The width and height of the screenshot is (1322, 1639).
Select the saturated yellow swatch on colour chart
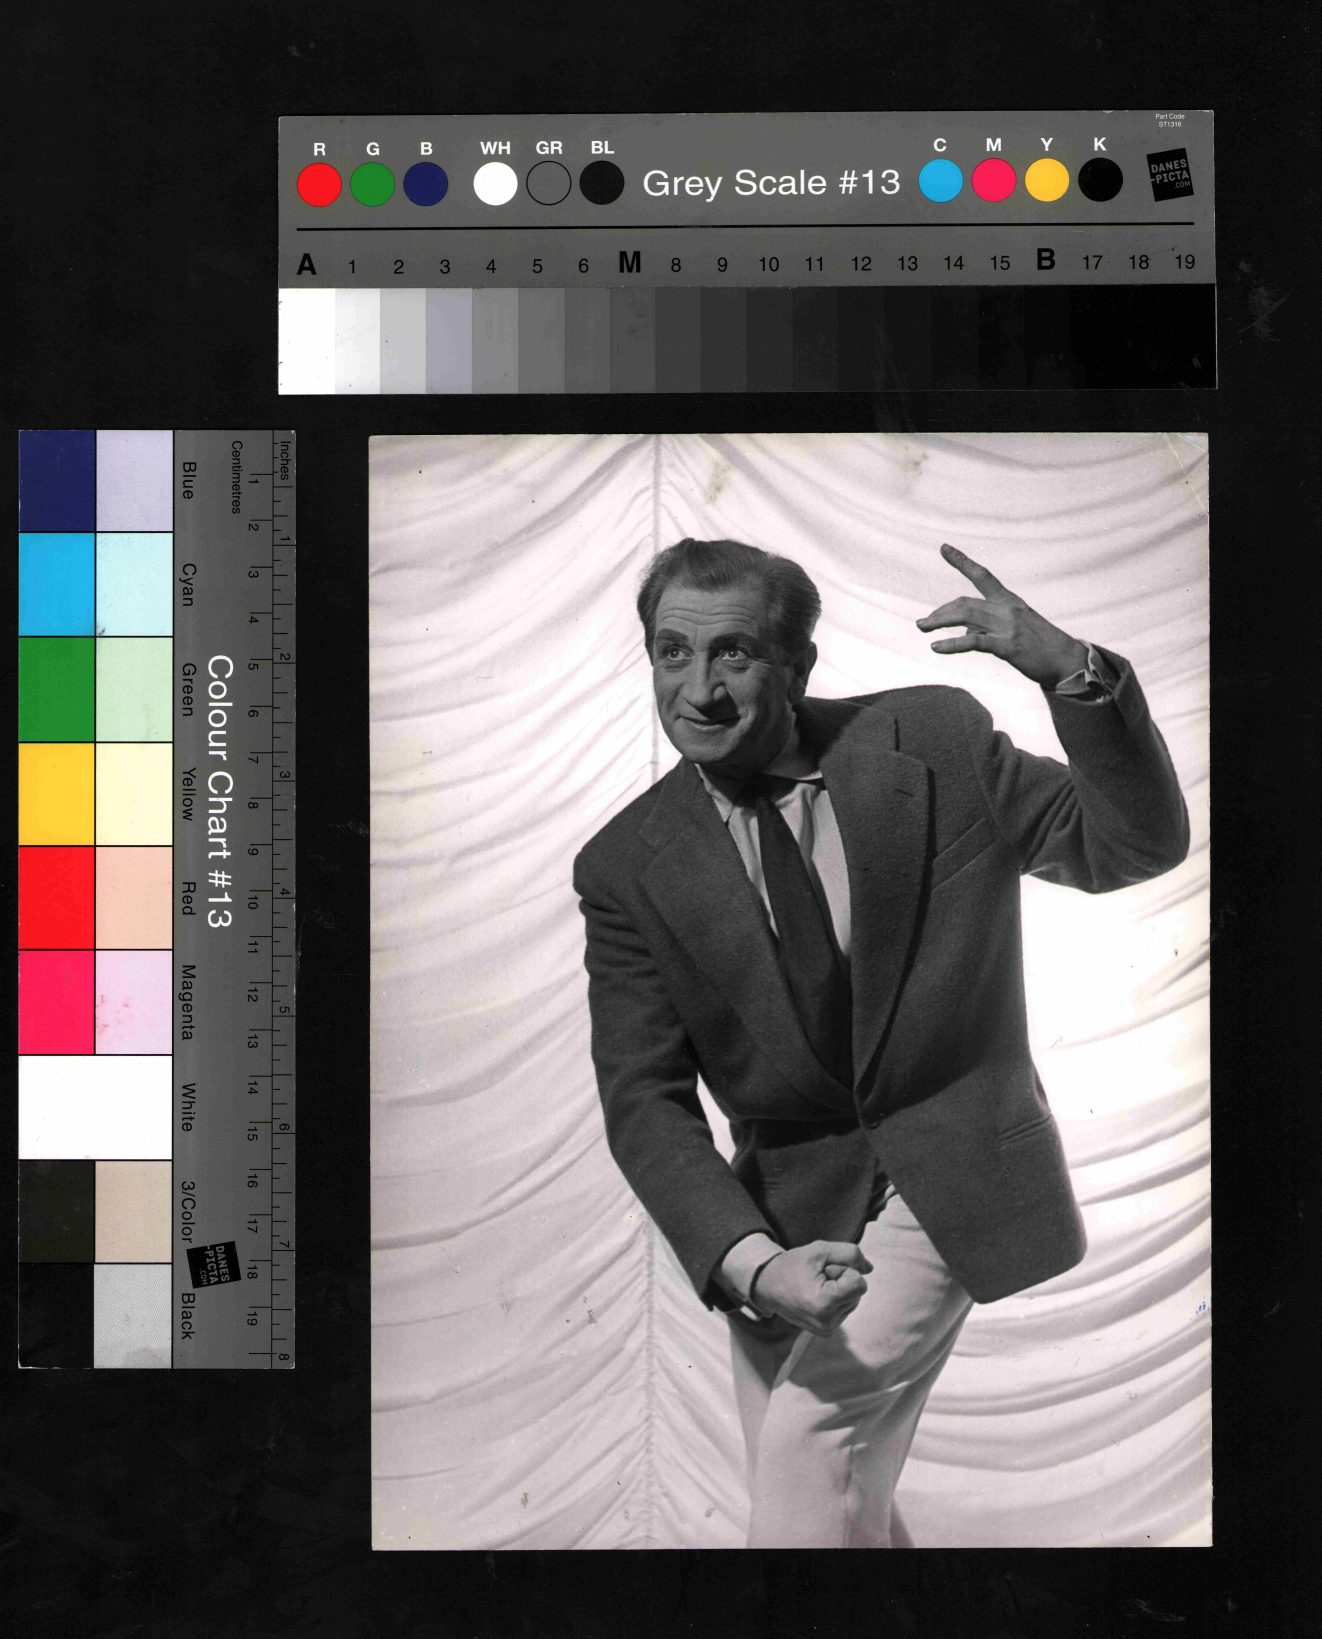(x=57, y=794)
